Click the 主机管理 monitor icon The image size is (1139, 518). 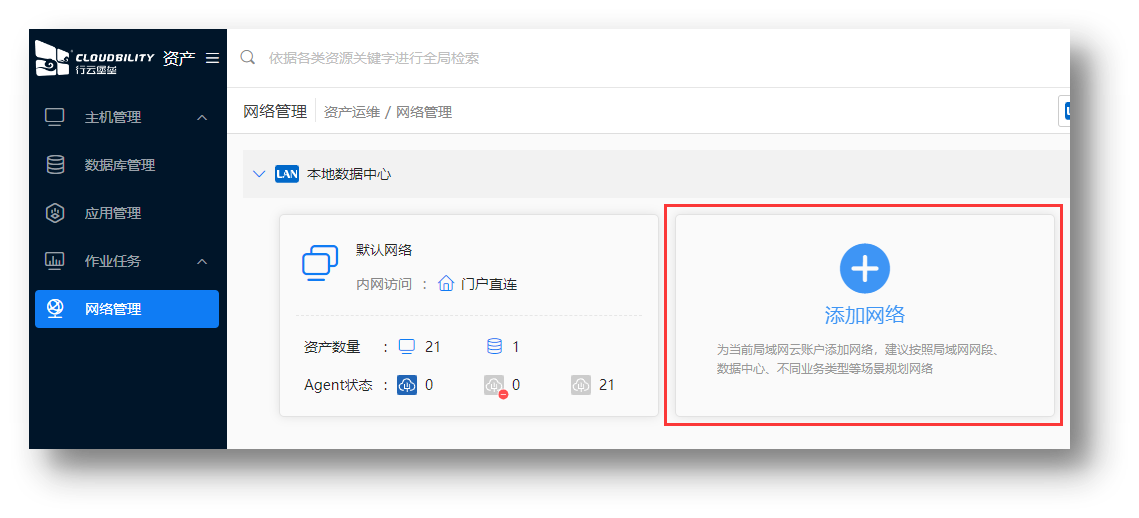pos(55,117)
